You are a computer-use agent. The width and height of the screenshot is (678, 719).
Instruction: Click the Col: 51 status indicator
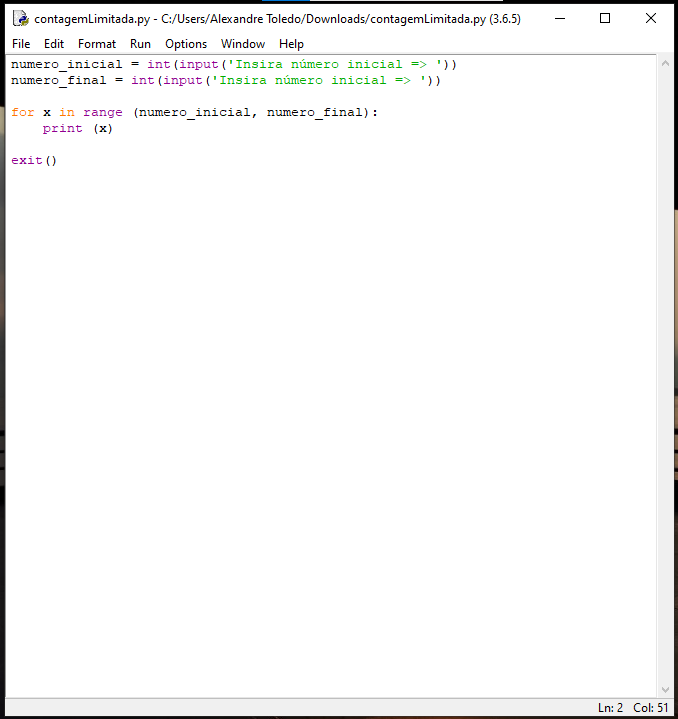point(651,708)
